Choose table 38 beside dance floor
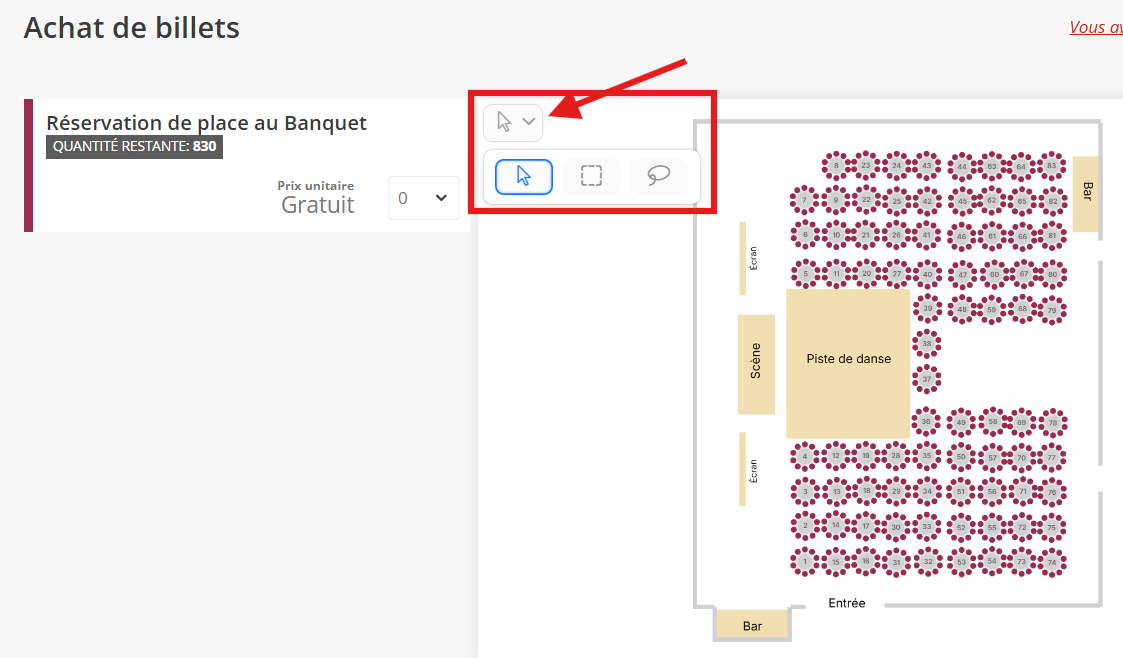1123x658 pixels. pos(927,344)
